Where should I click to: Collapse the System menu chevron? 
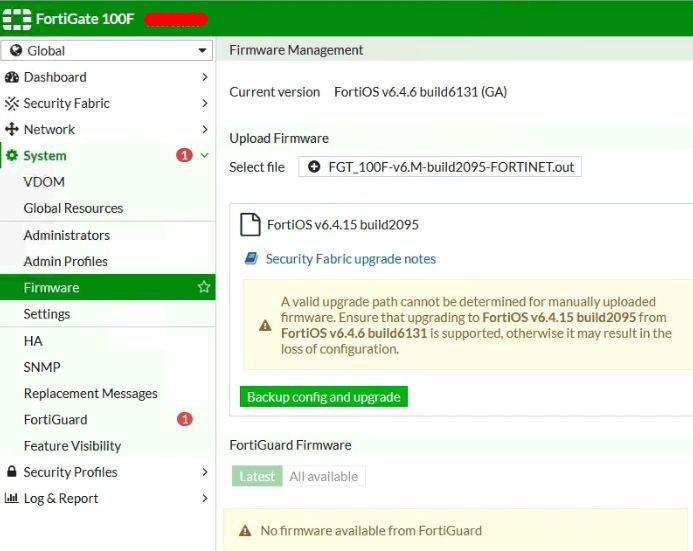205,155
